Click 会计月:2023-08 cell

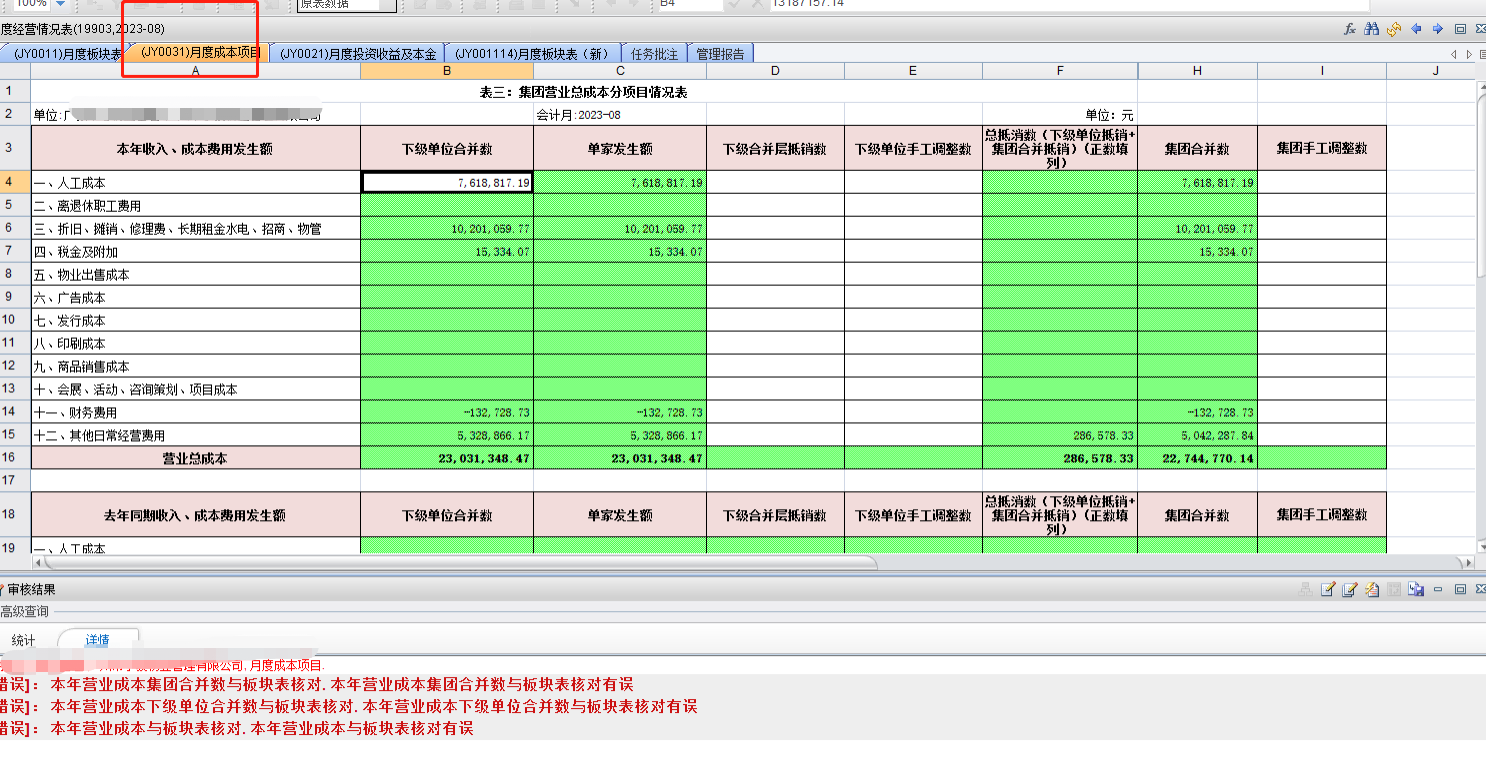point(620,115)
